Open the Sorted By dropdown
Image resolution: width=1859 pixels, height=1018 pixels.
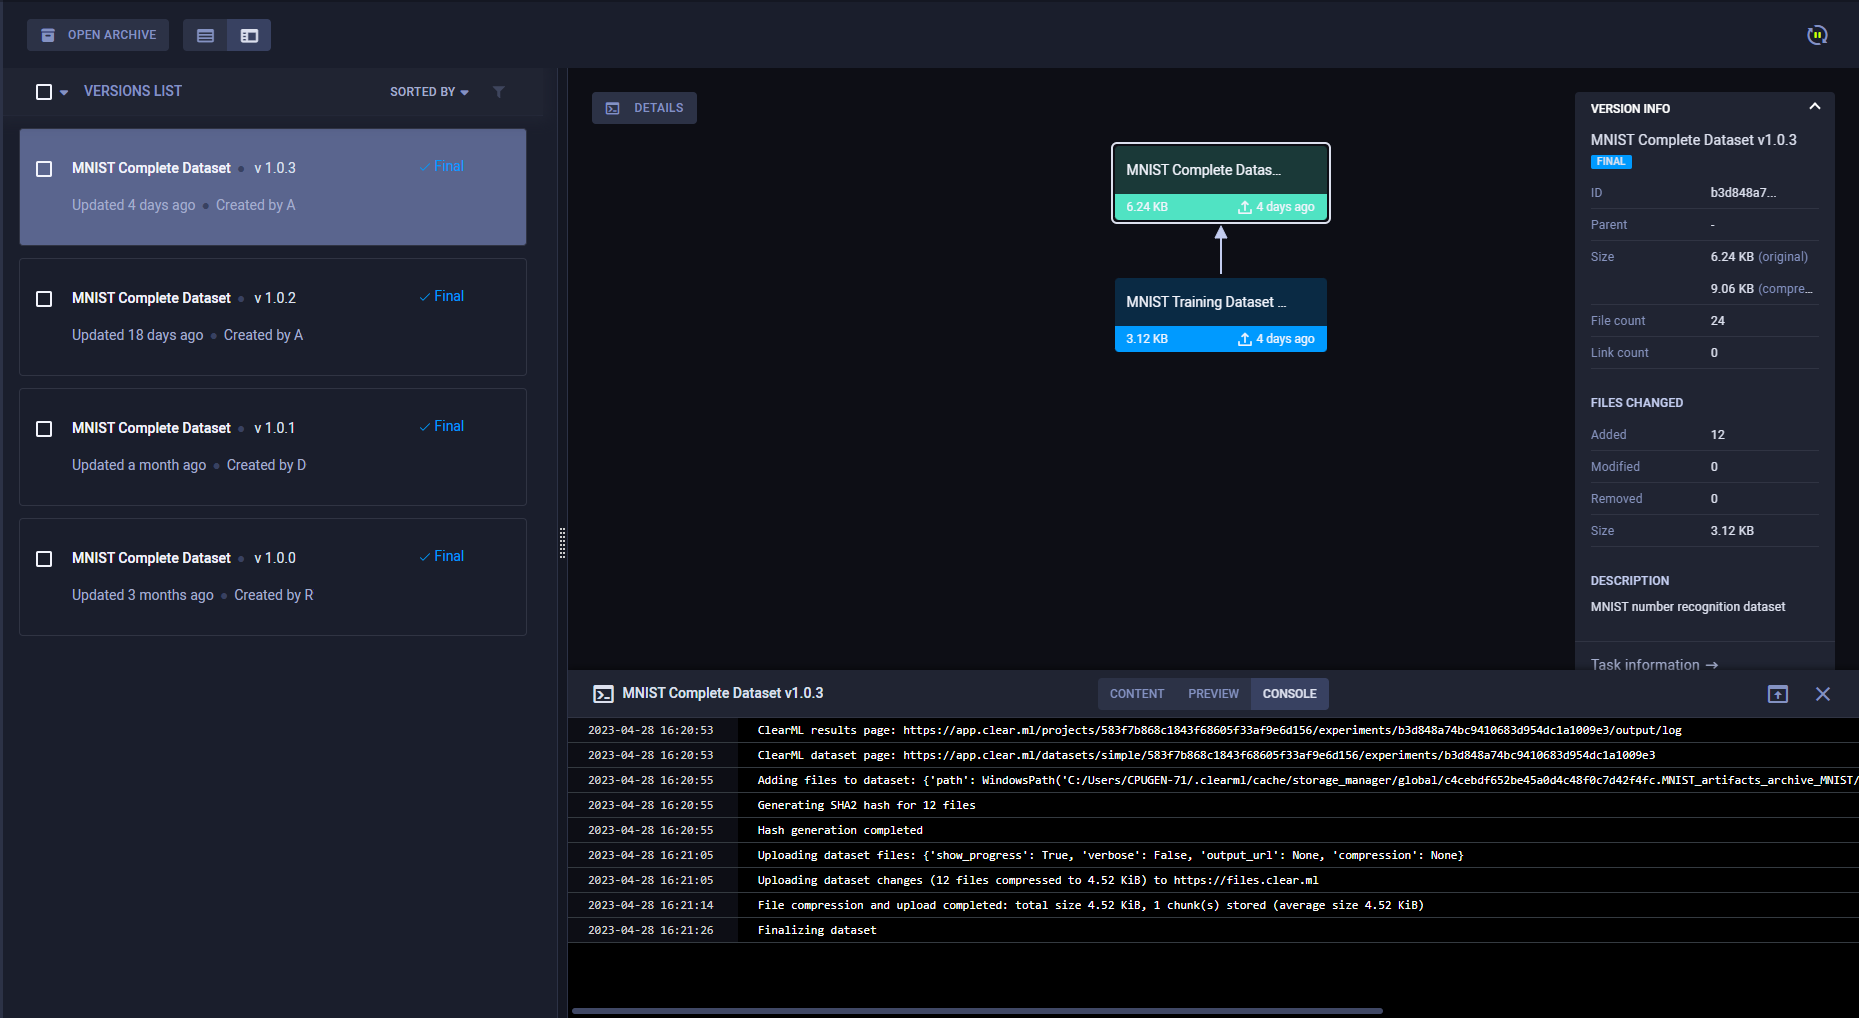point(429,92)
